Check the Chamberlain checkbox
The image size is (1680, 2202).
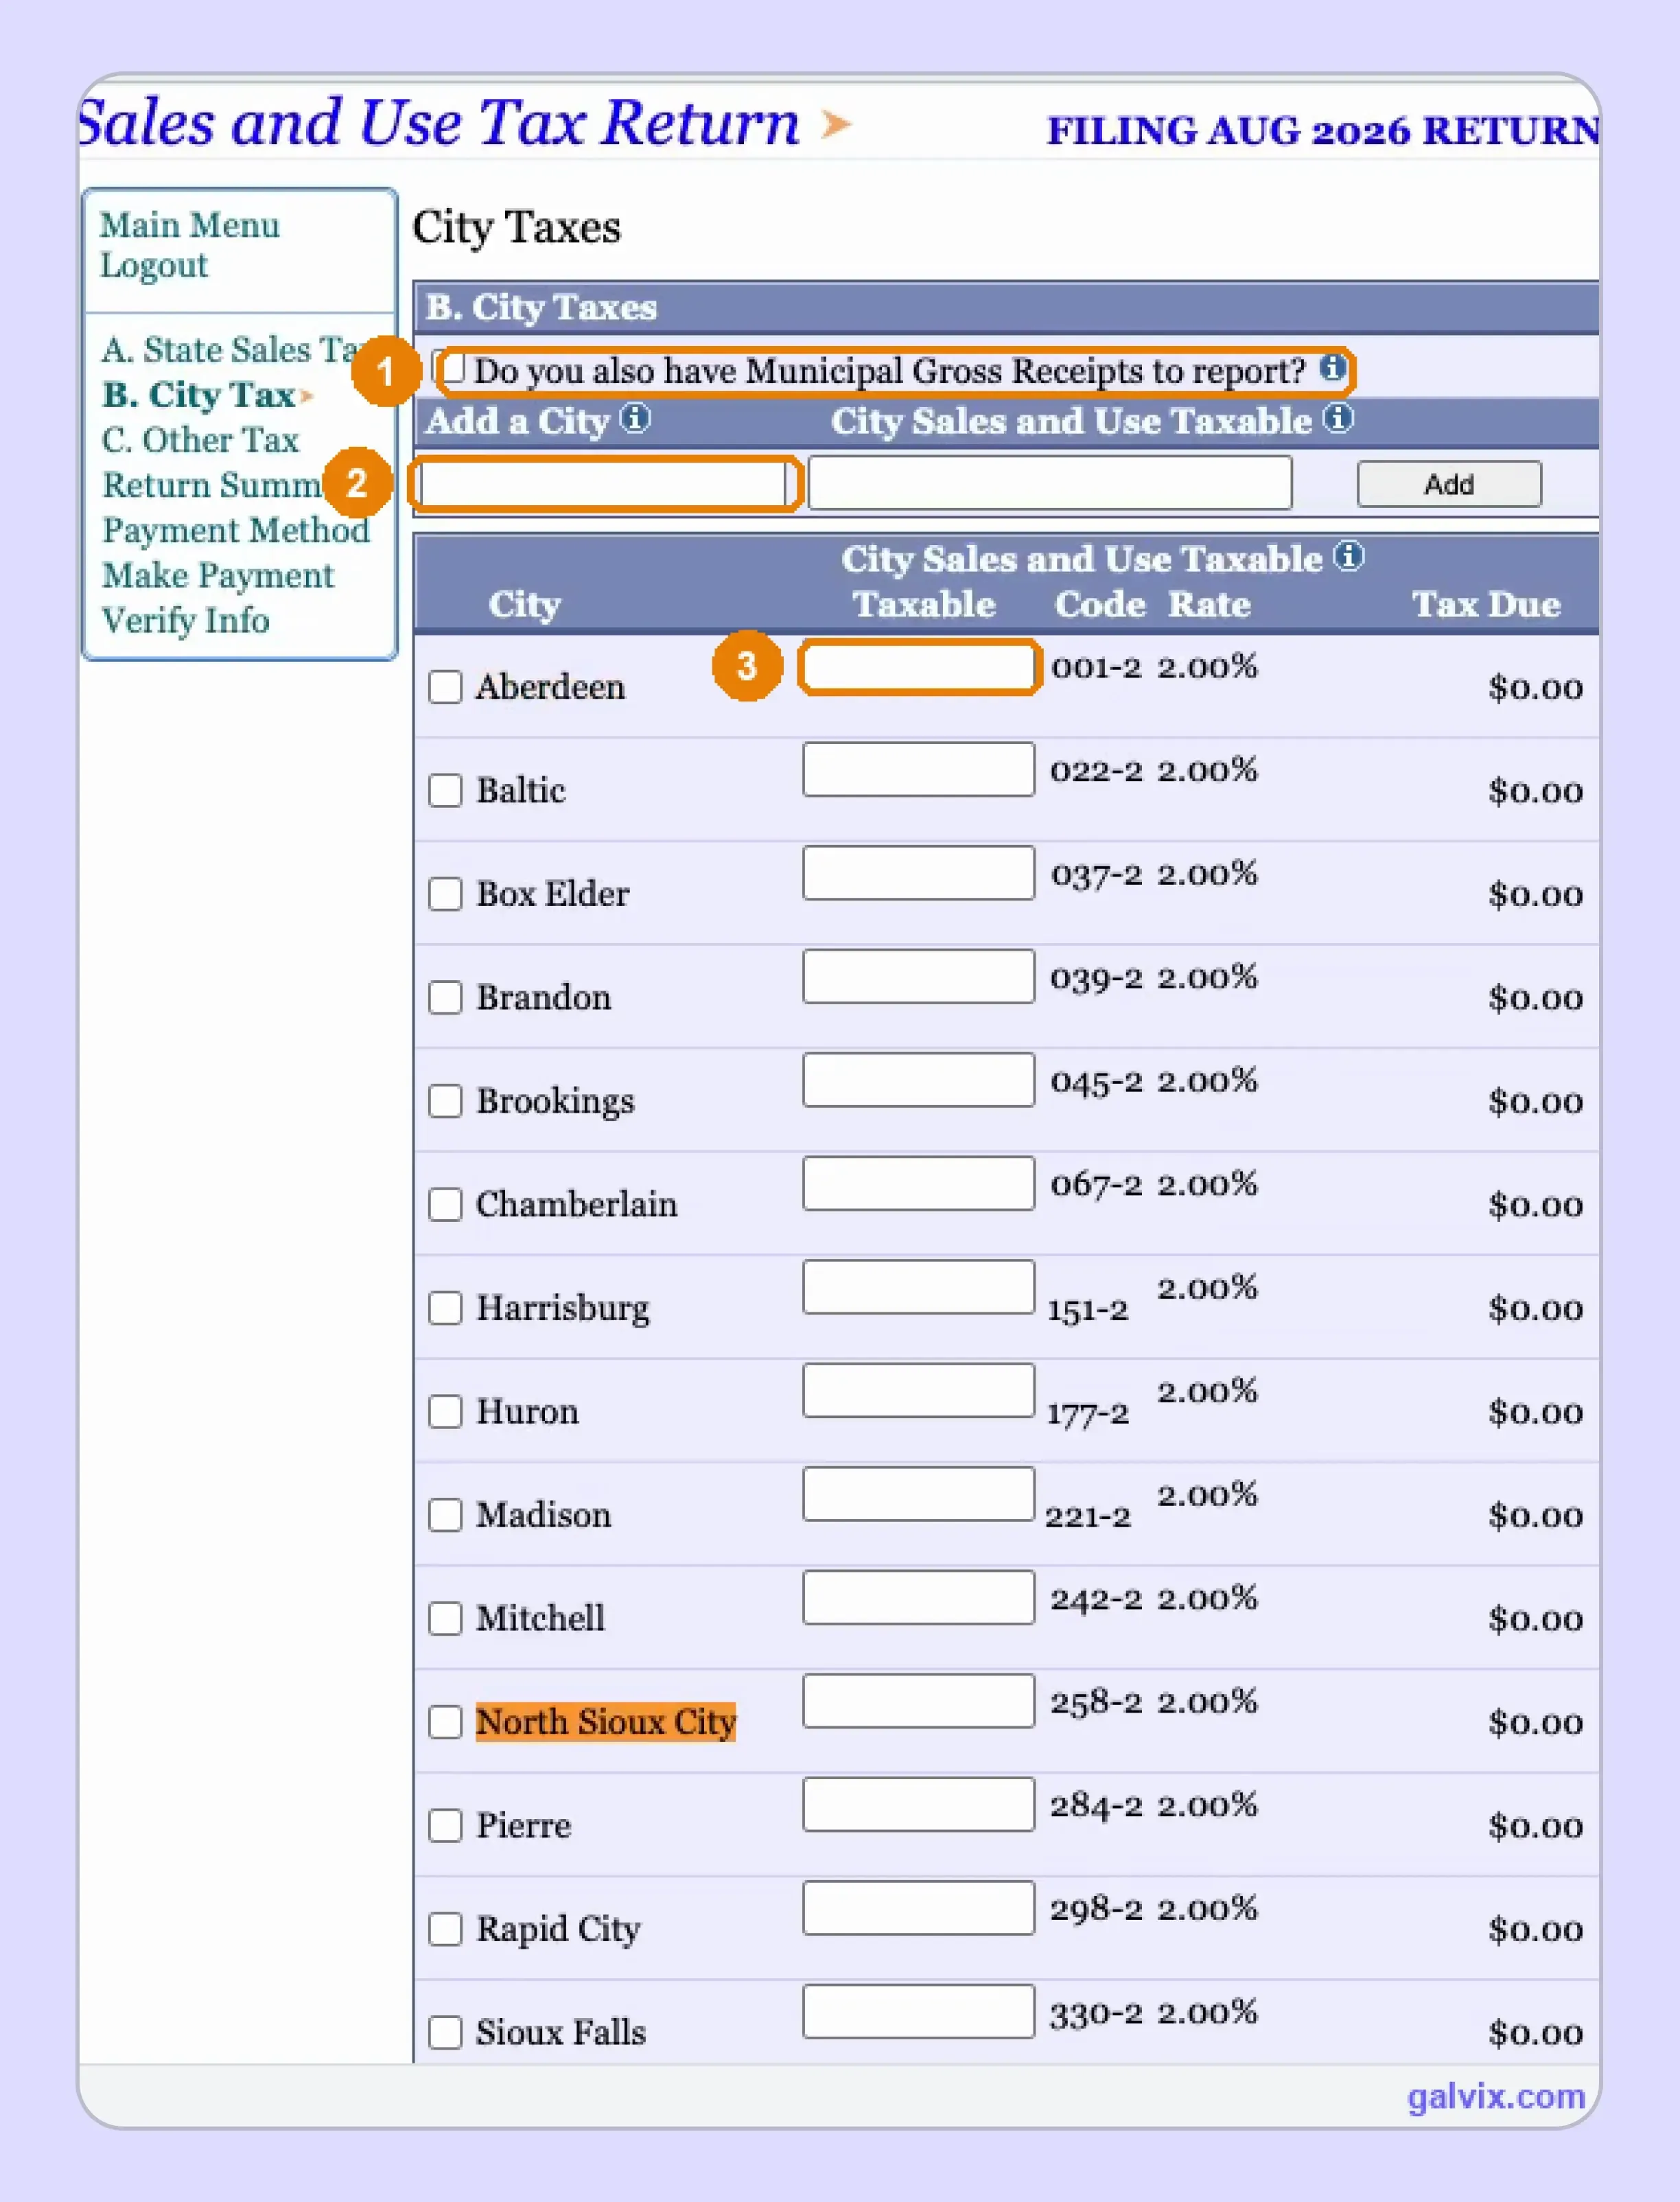pyautogui.click(x=445, y=1204)
